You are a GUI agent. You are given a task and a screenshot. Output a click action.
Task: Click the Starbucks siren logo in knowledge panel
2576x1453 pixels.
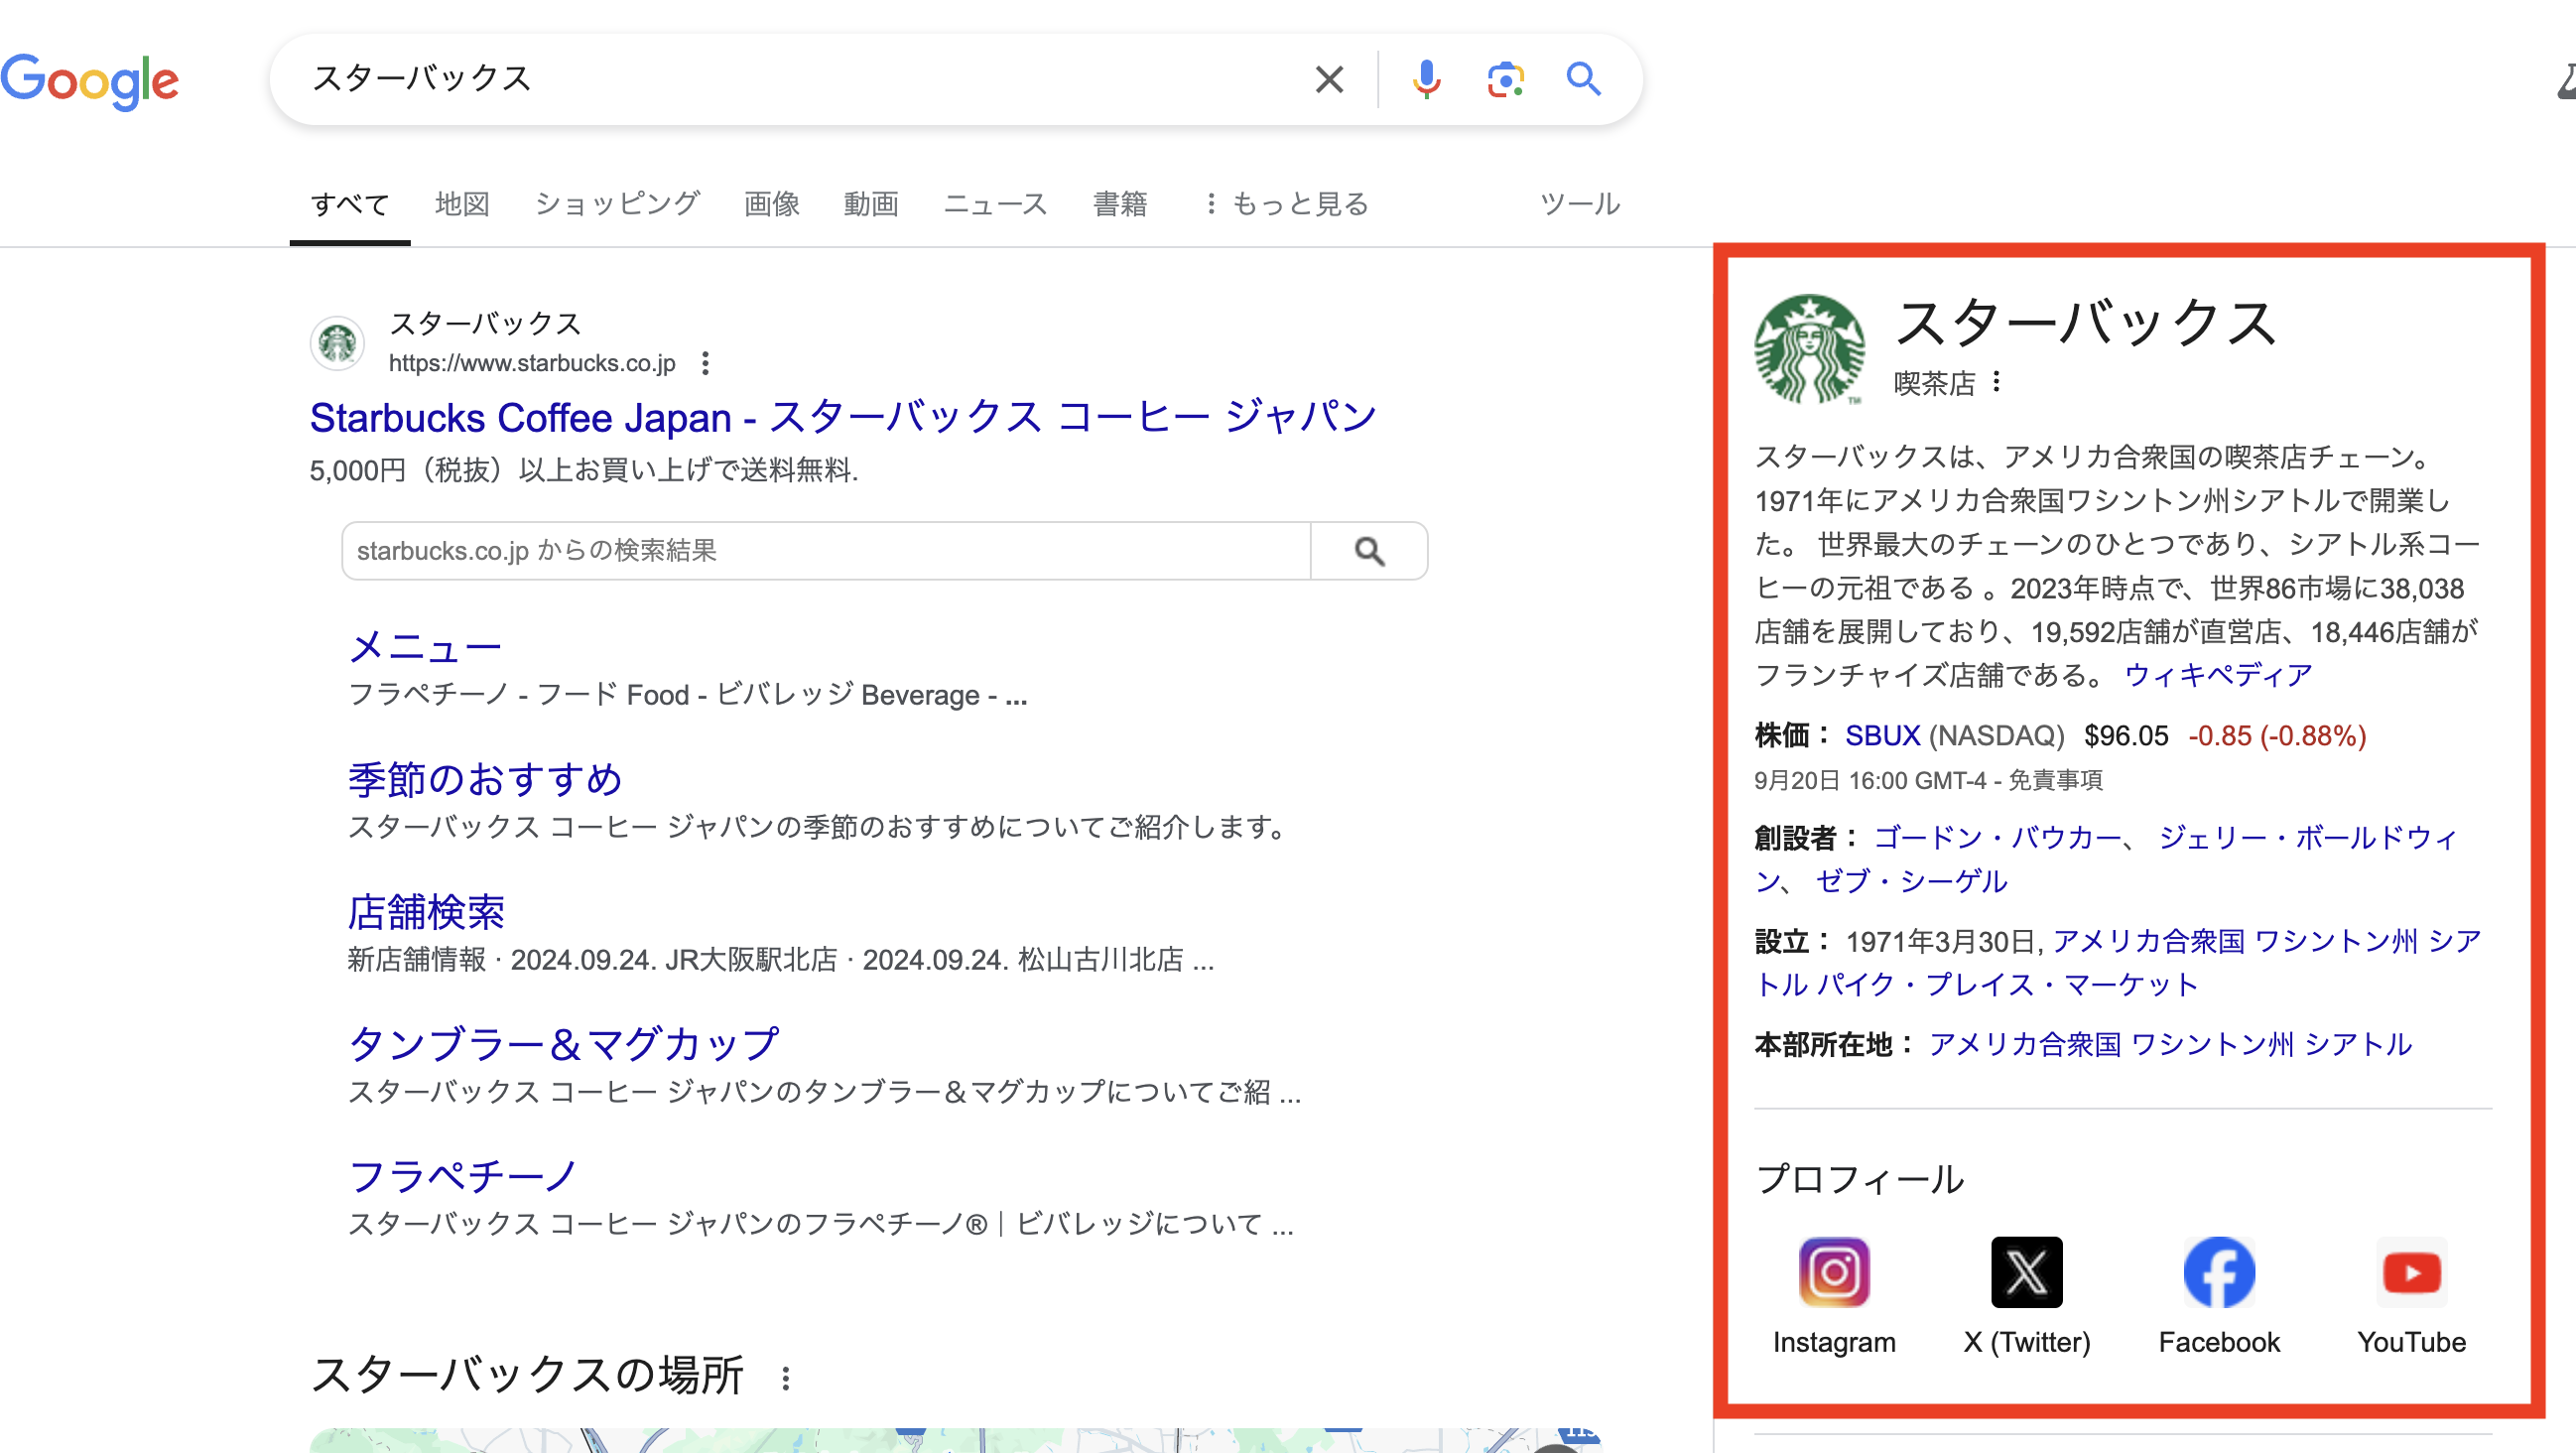[1809, 349]
